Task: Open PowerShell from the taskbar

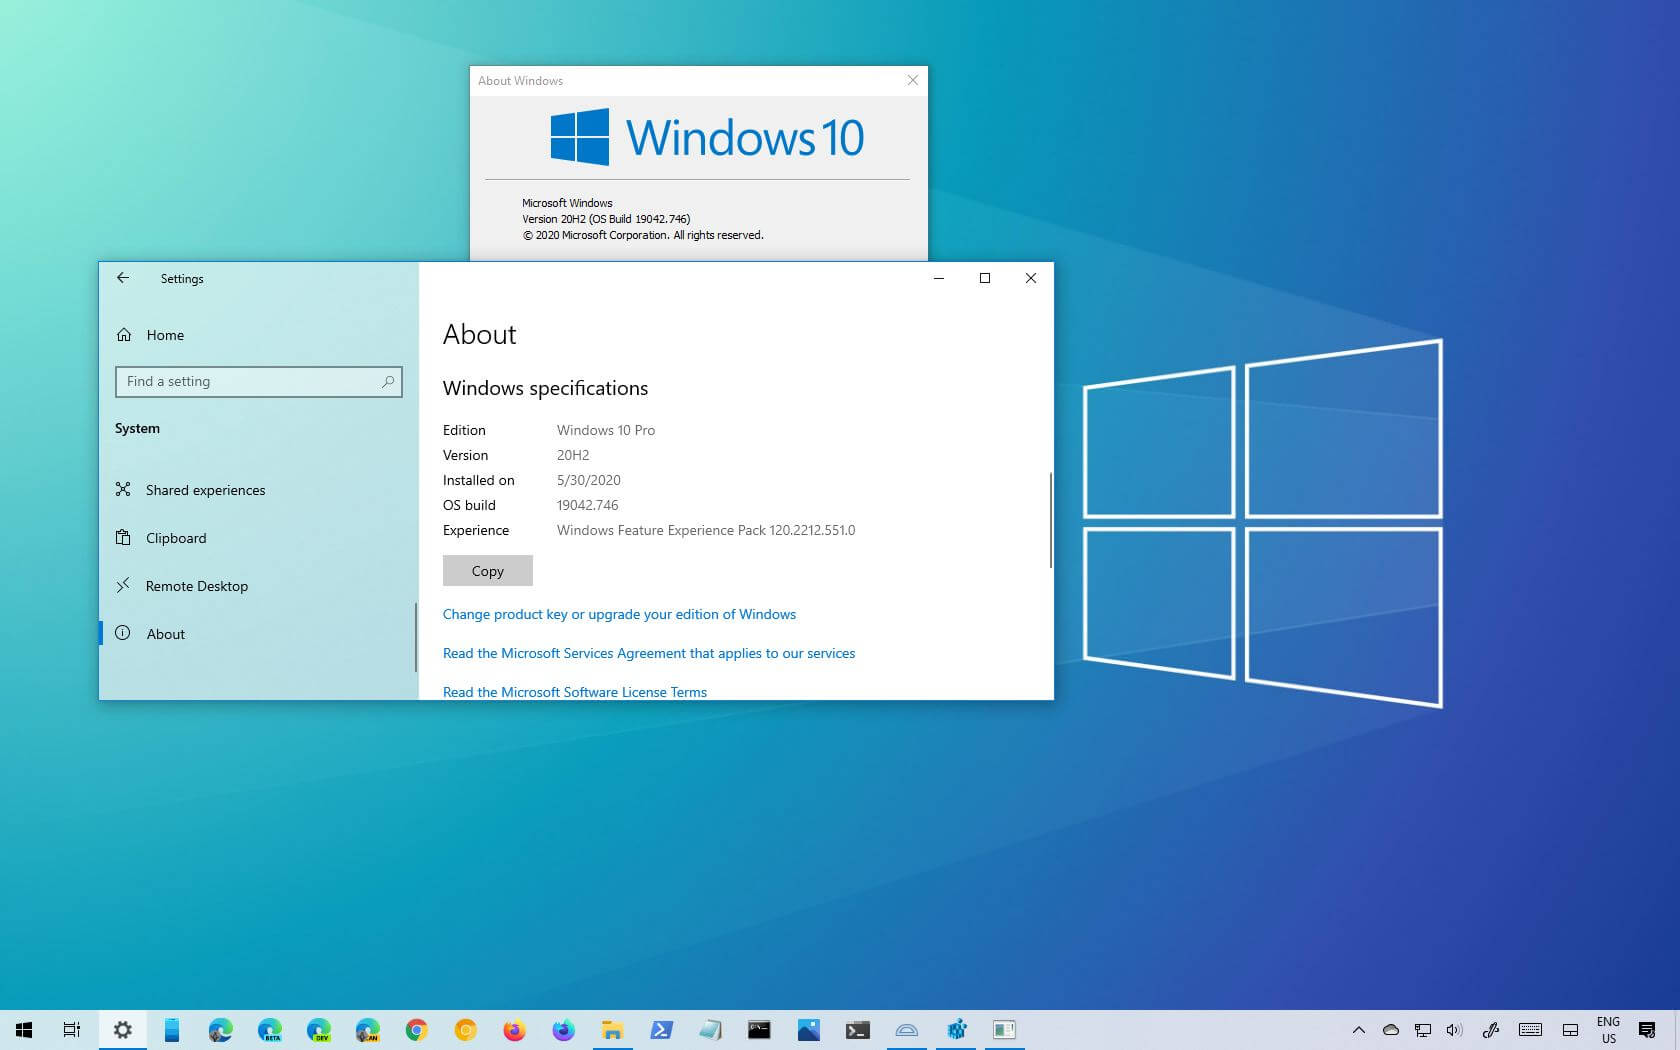Action: click(661, 1029)
